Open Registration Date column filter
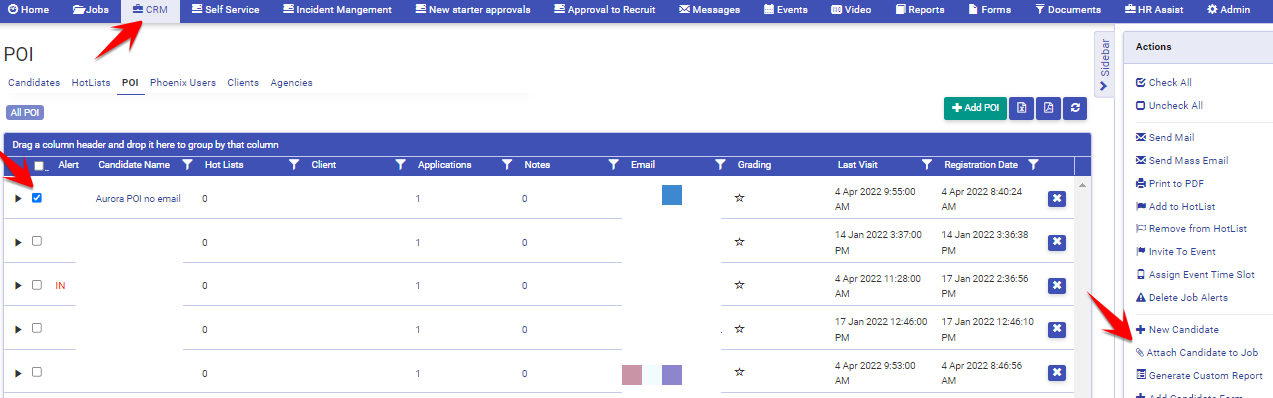 1034,165
